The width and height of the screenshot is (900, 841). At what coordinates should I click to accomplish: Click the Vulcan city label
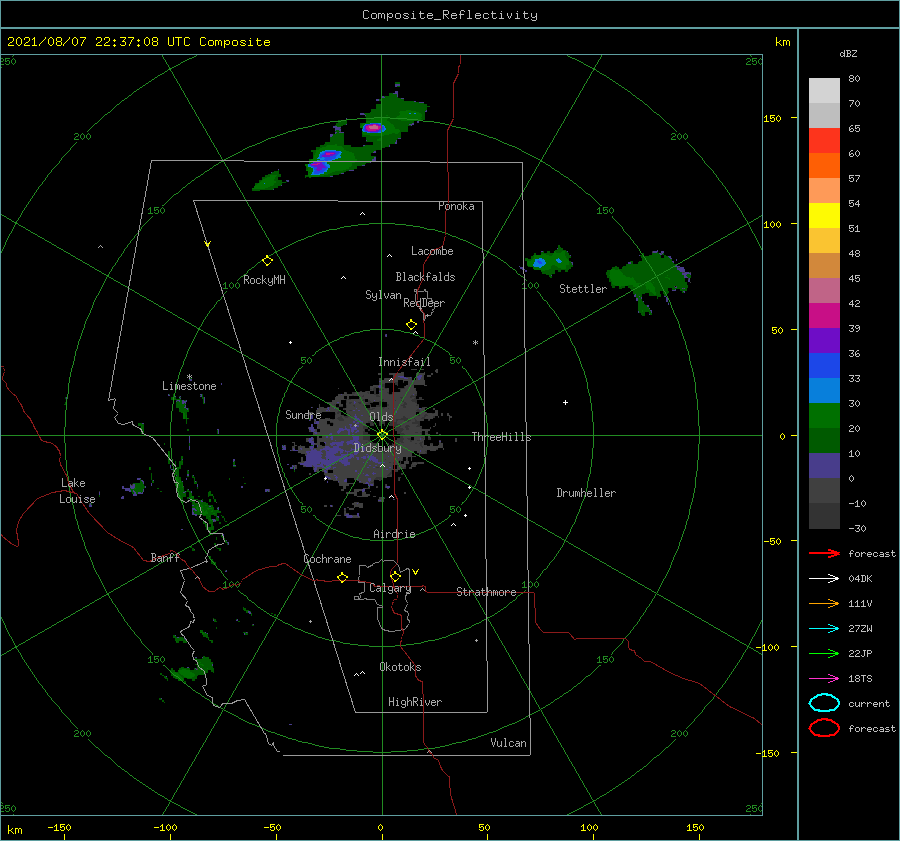[x=509, y=743]
